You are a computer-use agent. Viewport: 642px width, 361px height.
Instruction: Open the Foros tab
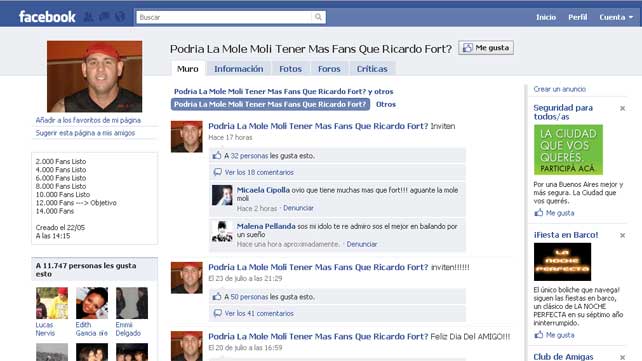coord(329,69)
